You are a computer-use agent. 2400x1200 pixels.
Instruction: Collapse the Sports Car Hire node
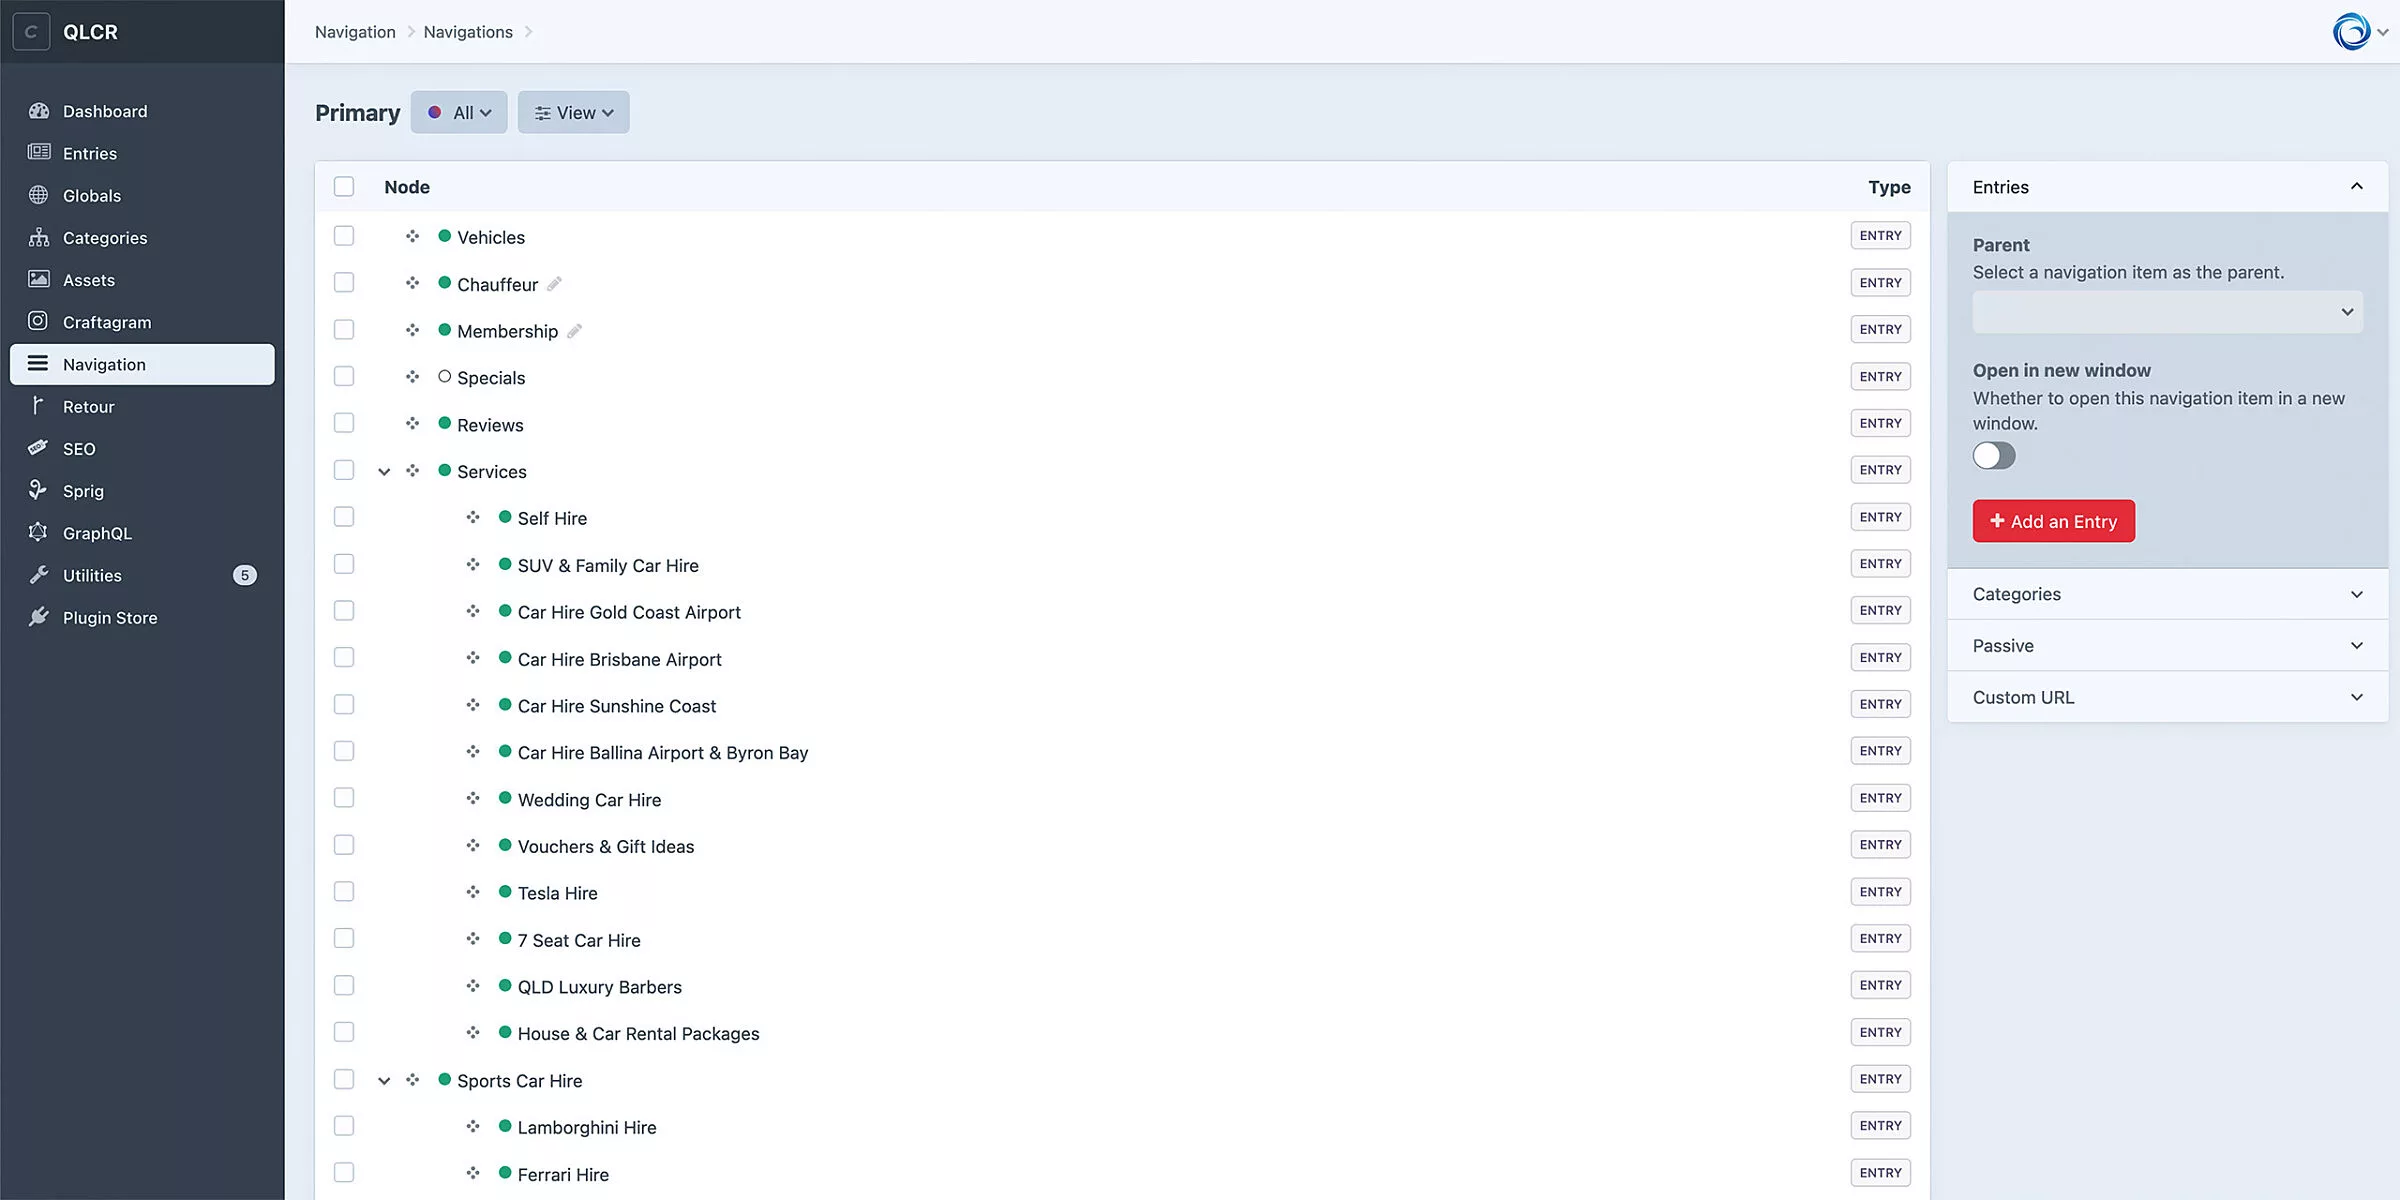coord(384,1080)
